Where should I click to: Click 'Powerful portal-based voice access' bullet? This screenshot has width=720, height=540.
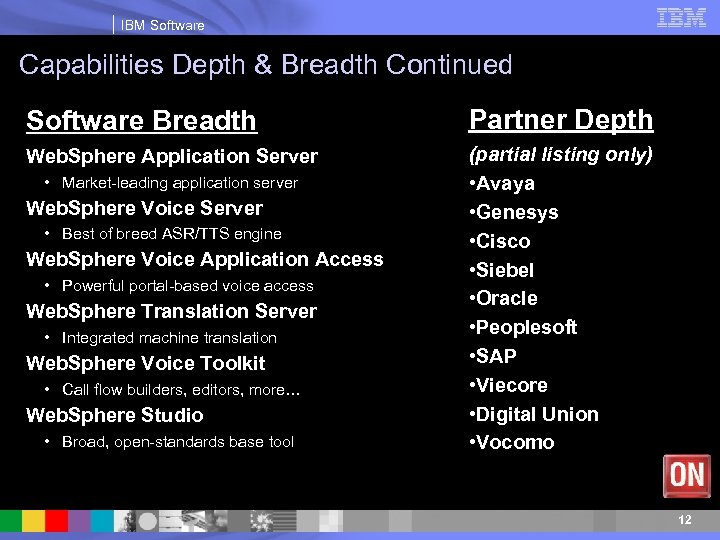[x=188, y=286]
